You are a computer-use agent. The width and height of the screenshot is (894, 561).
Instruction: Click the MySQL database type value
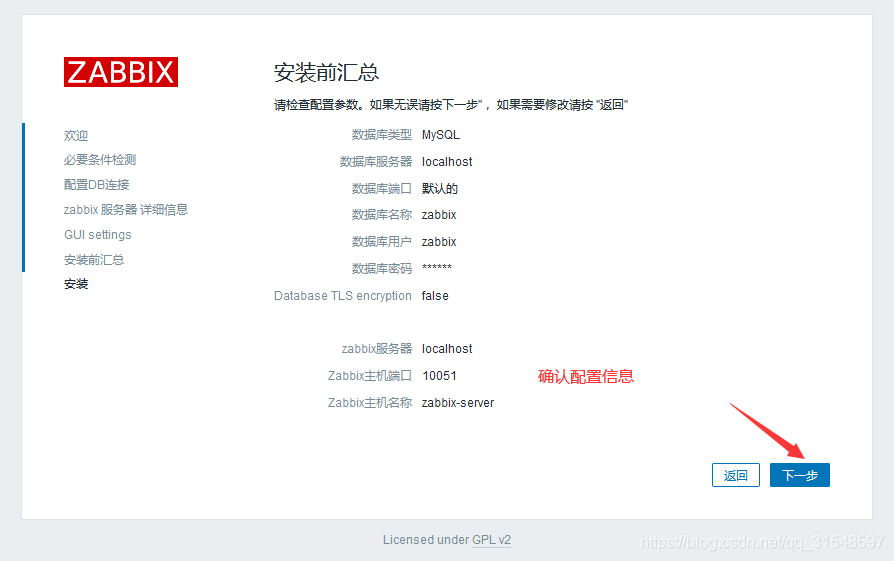[441, 135]
